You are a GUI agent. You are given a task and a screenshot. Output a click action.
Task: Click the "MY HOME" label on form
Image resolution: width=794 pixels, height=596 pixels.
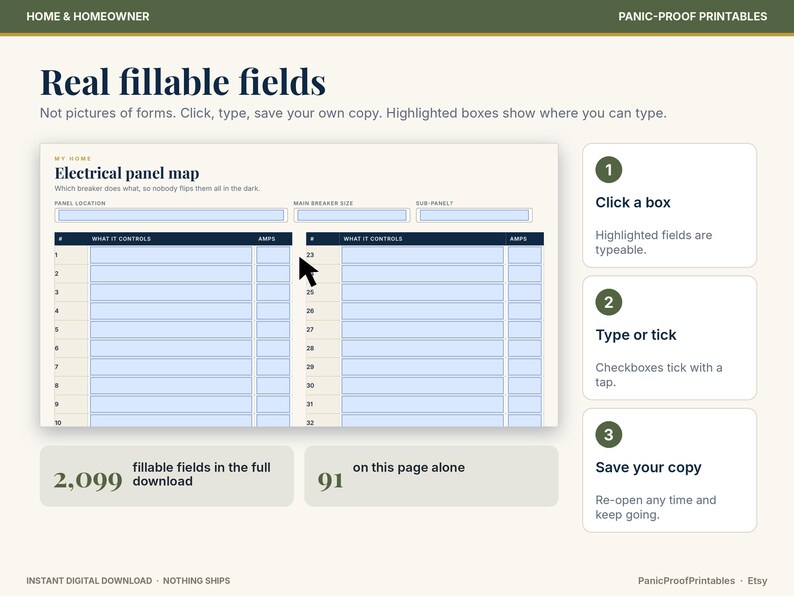73,158
